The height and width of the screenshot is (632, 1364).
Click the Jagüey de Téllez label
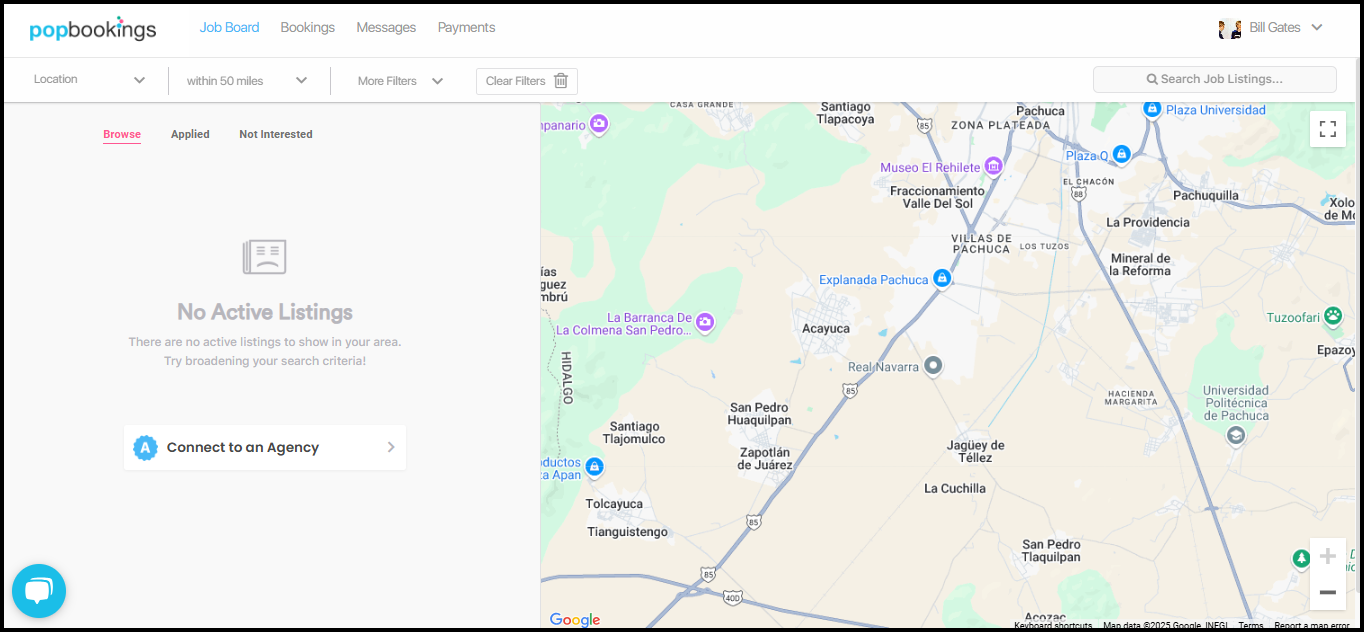(976, 451)
